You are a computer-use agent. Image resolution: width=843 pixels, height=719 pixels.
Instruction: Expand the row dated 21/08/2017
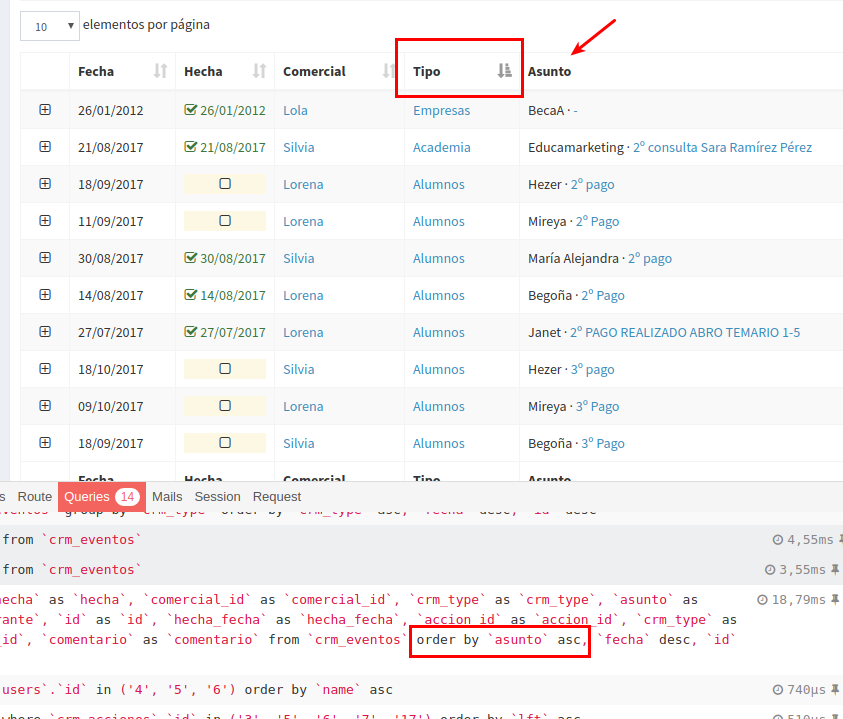point(45,147)
